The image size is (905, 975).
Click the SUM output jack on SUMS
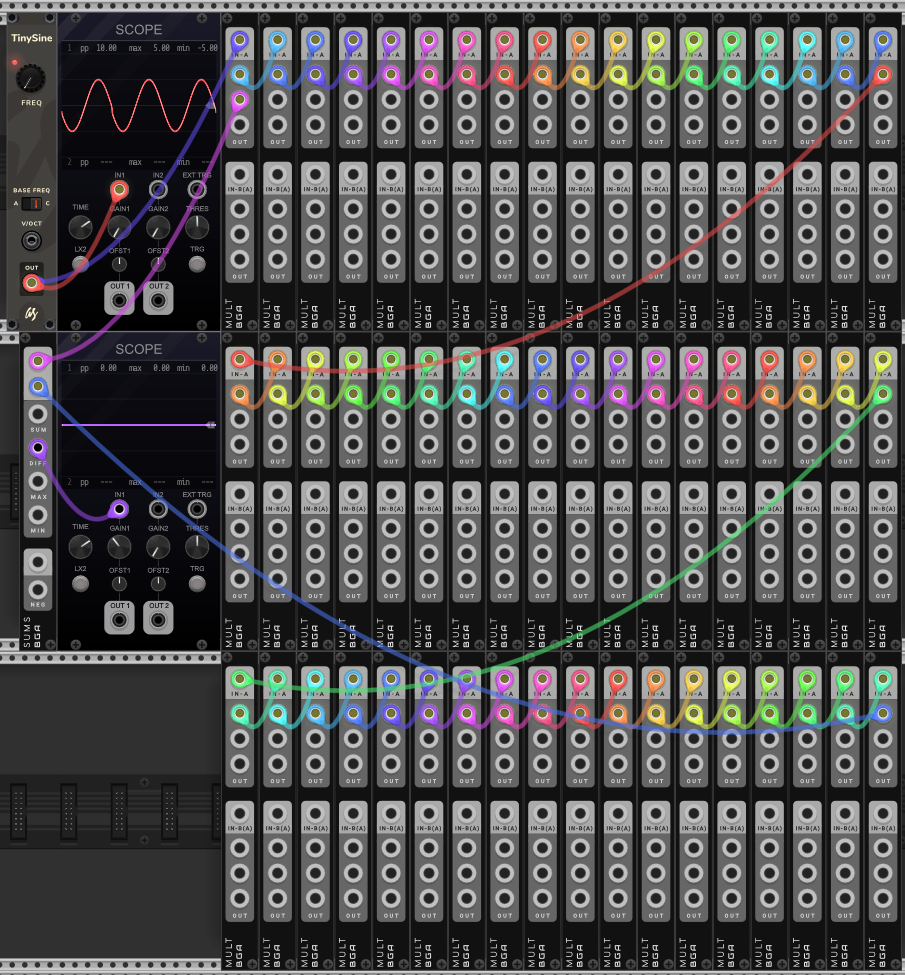pos(38,414)
